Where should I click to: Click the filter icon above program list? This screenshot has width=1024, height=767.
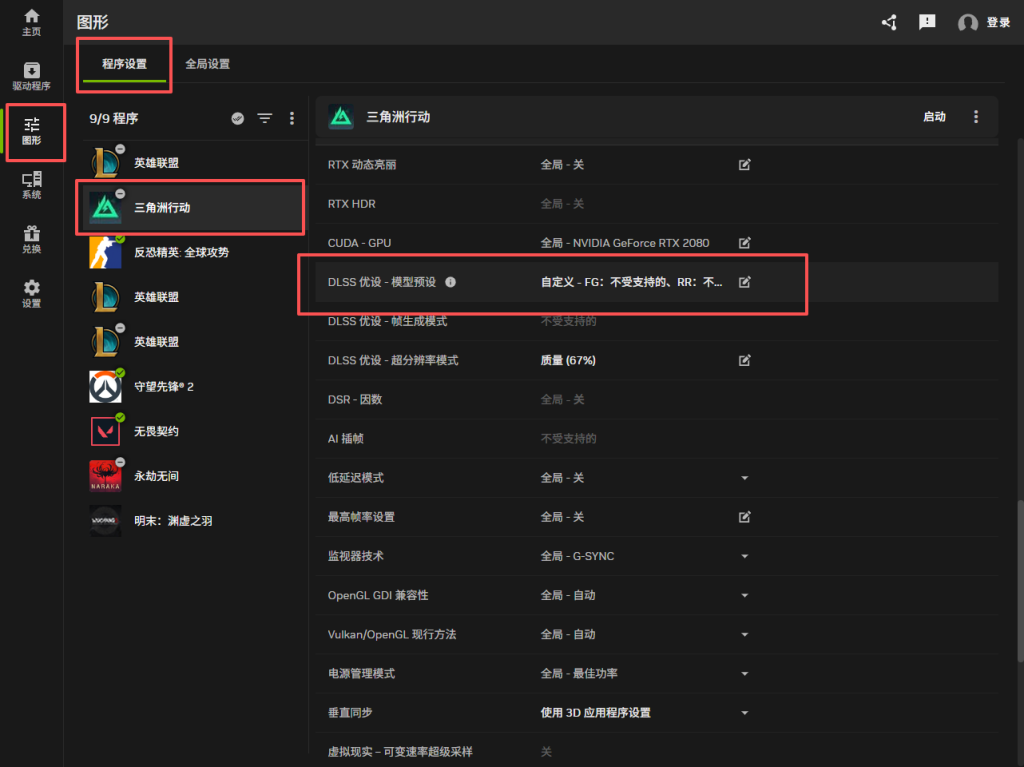(264, 118)
